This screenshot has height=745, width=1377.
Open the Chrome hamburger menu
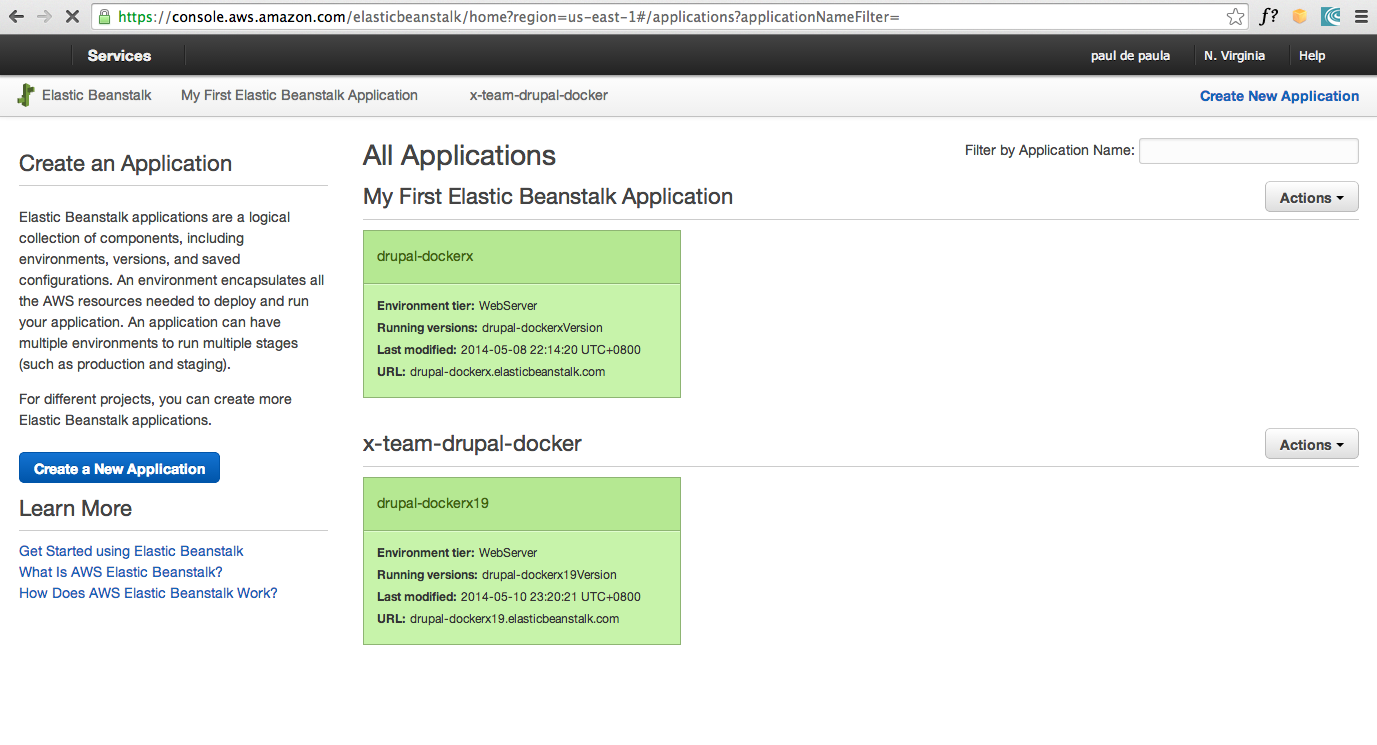click(x=1360, y=16)
